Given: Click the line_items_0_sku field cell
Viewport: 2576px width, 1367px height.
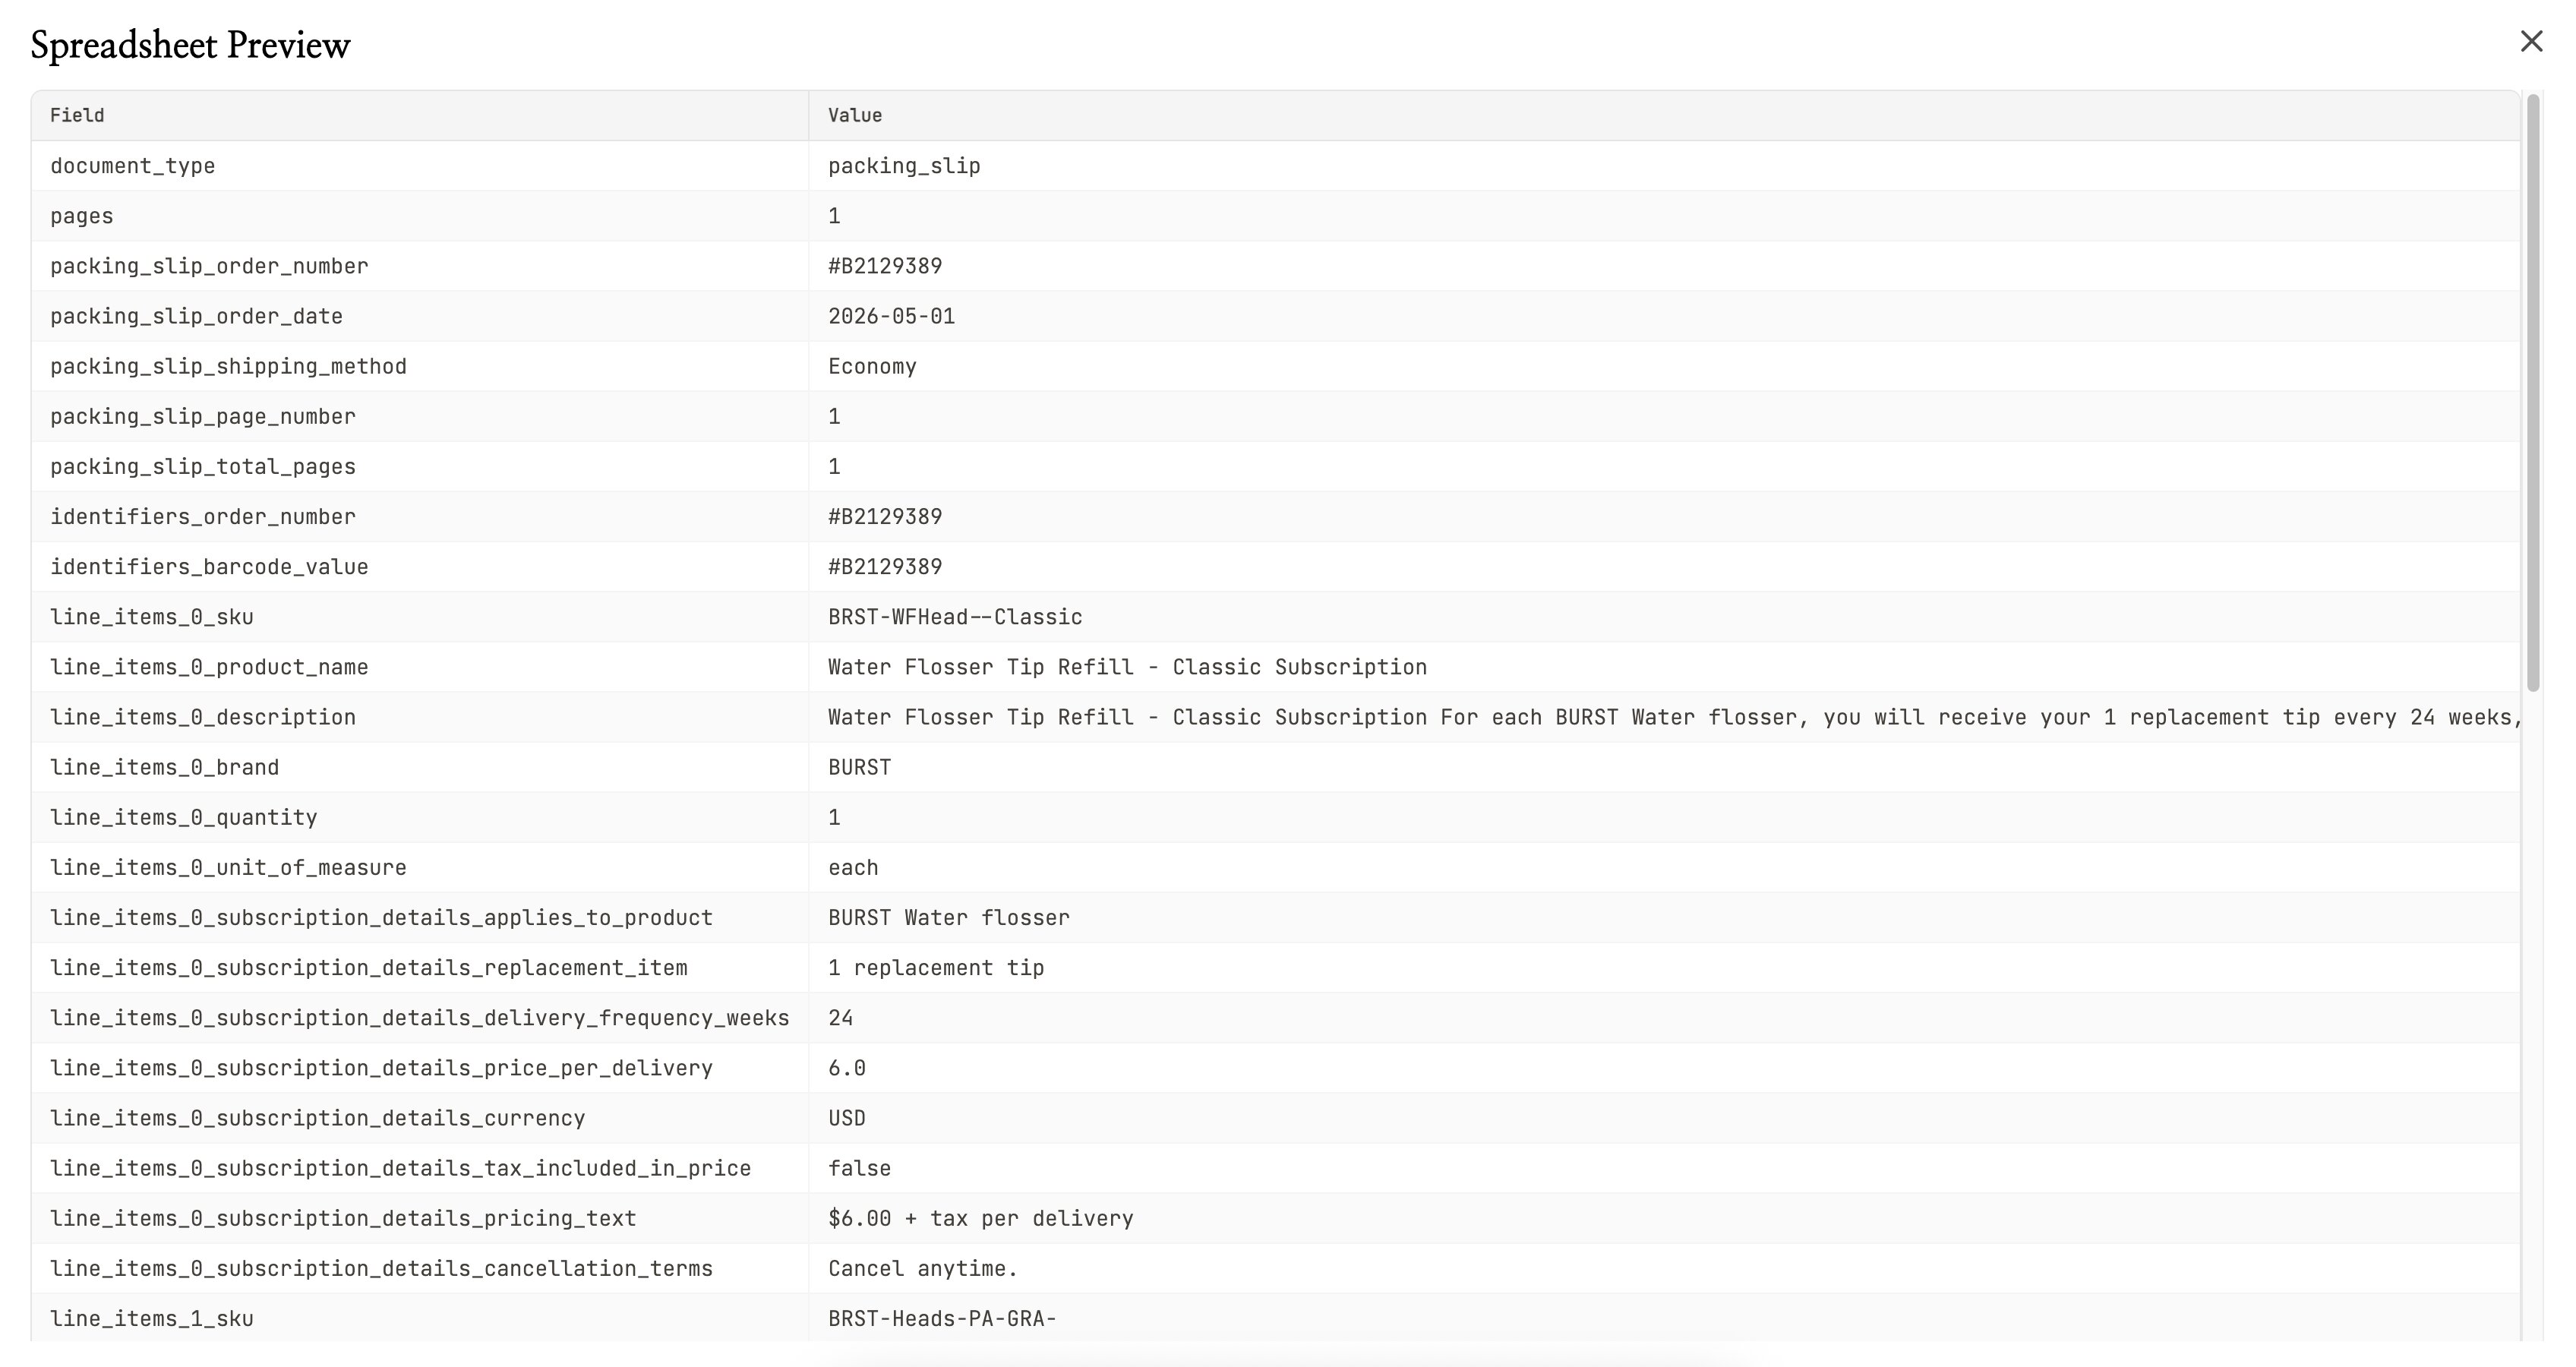Looking at the screenshot, I should (420, 617).
